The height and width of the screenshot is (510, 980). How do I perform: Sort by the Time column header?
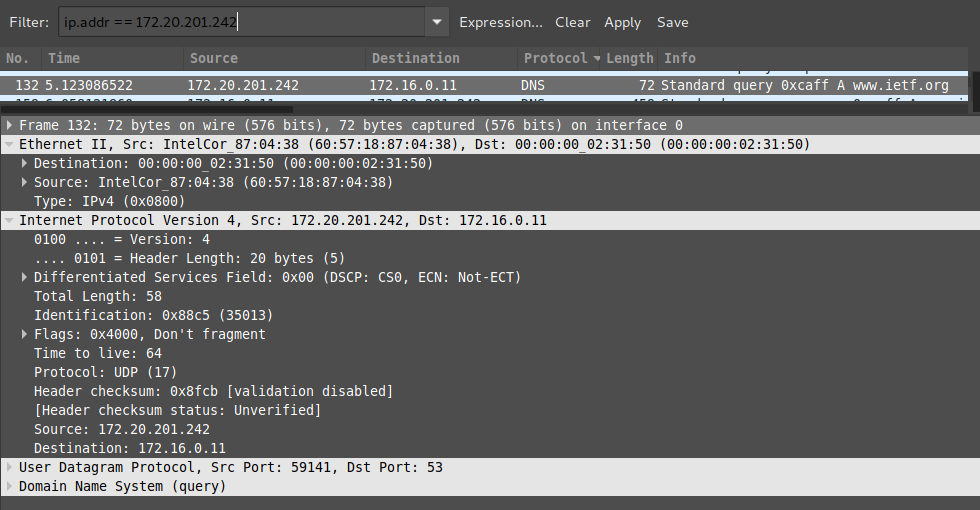click(112, 58)
